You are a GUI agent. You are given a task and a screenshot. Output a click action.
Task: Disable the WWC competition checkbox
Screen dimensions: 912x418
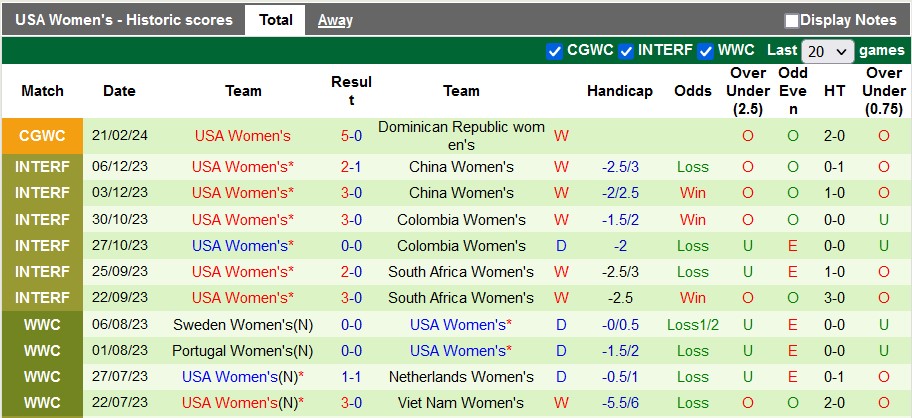point(706,51)
